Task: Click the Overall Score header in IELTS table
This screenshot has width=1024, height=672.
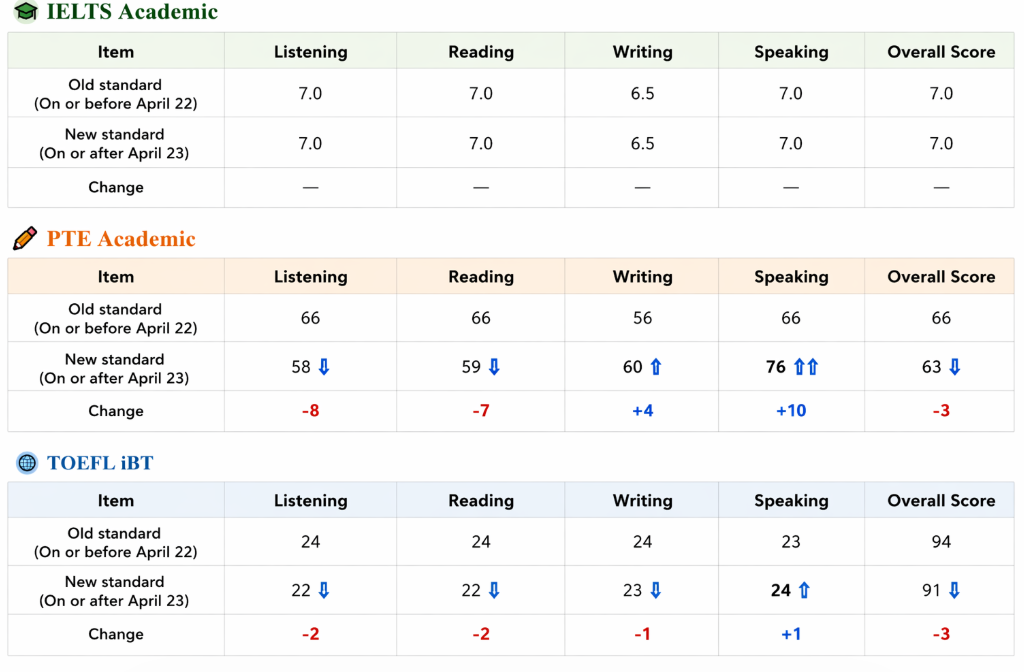Action: pyautogui.click(x=941, y=52)
